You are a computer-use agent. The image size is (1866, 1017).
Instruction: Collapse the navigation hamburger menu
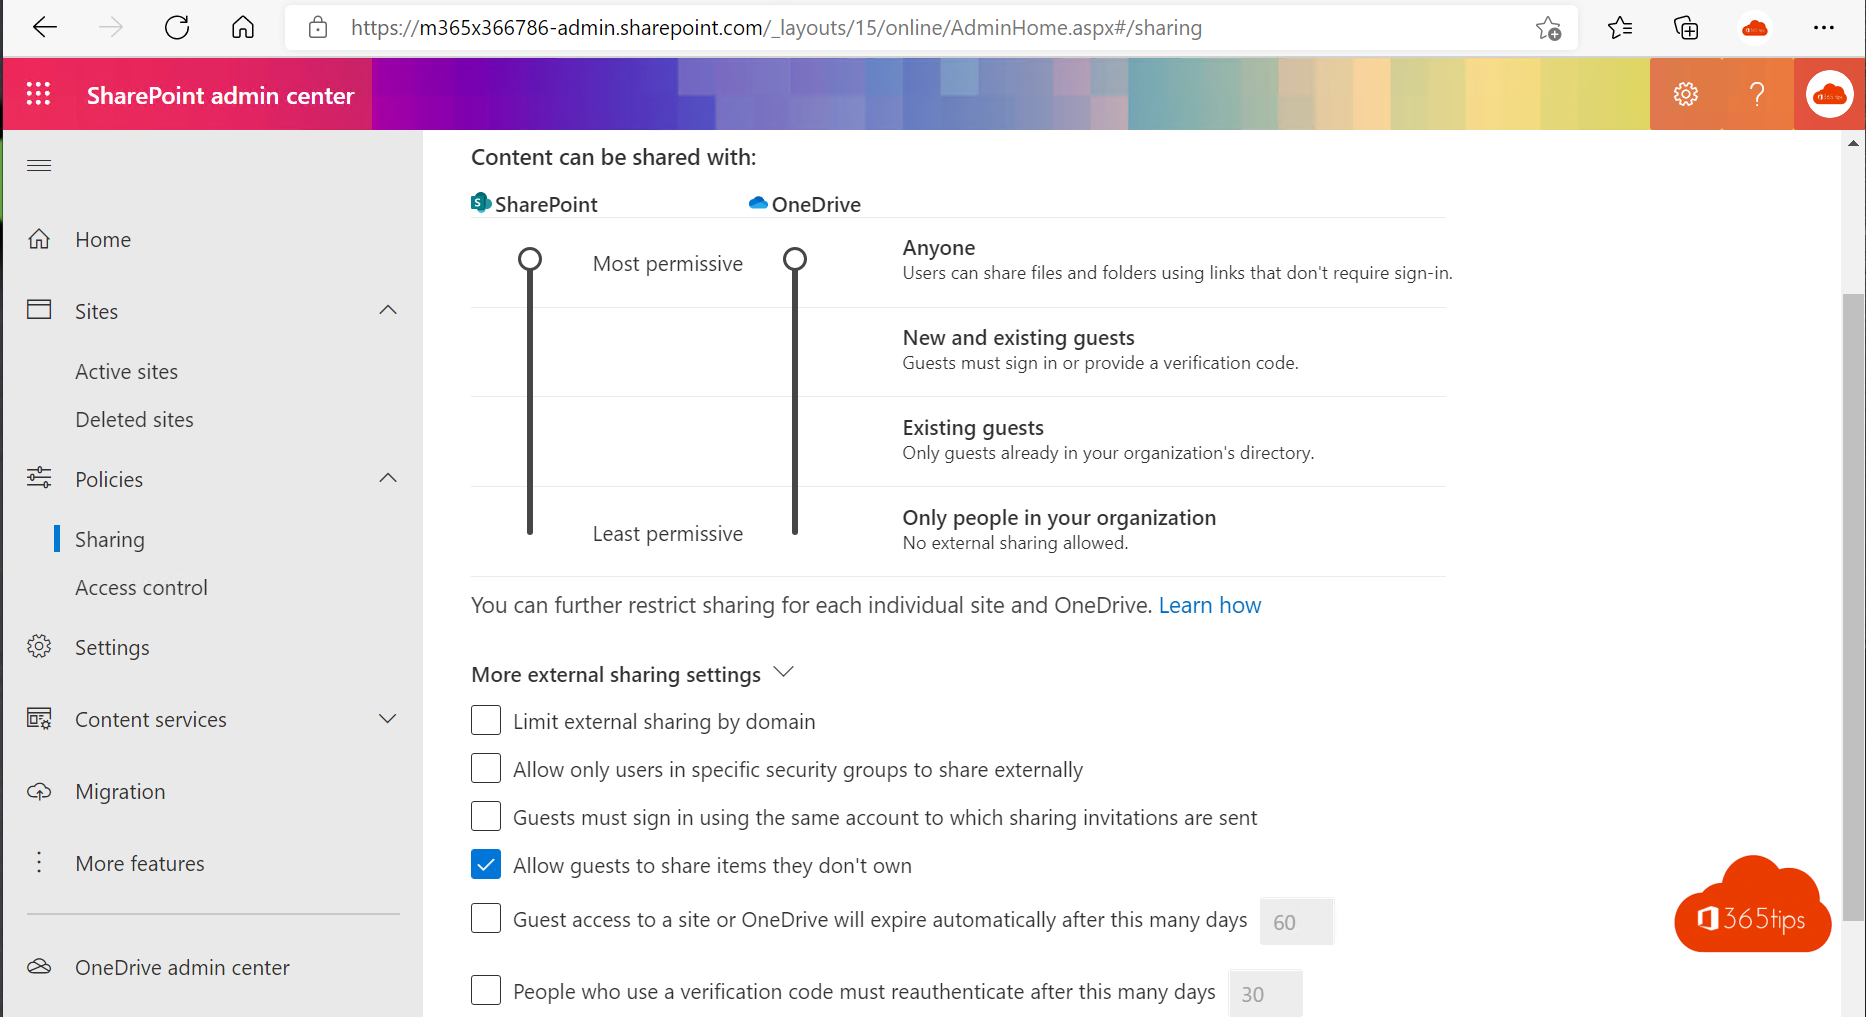(x=39, y=165)
